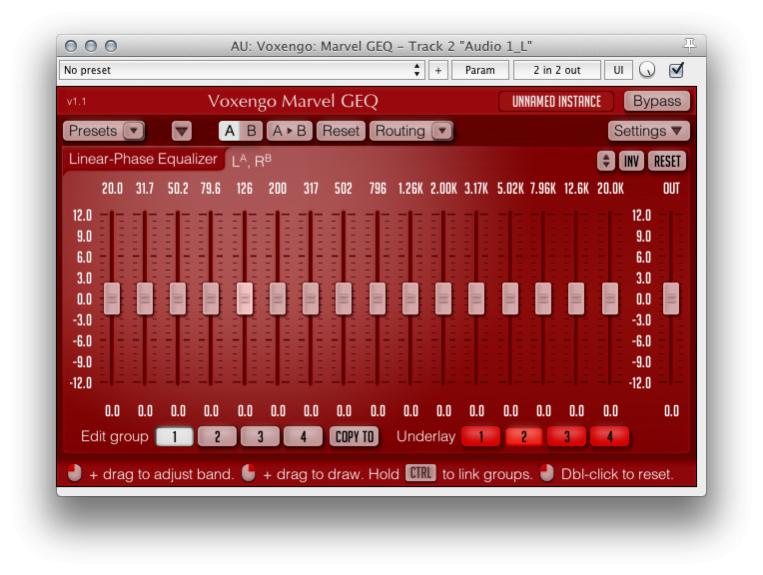Viewport: 763px width, 575px height.
Task: Click the 20.0K band slider
Action: click(610, 298)
